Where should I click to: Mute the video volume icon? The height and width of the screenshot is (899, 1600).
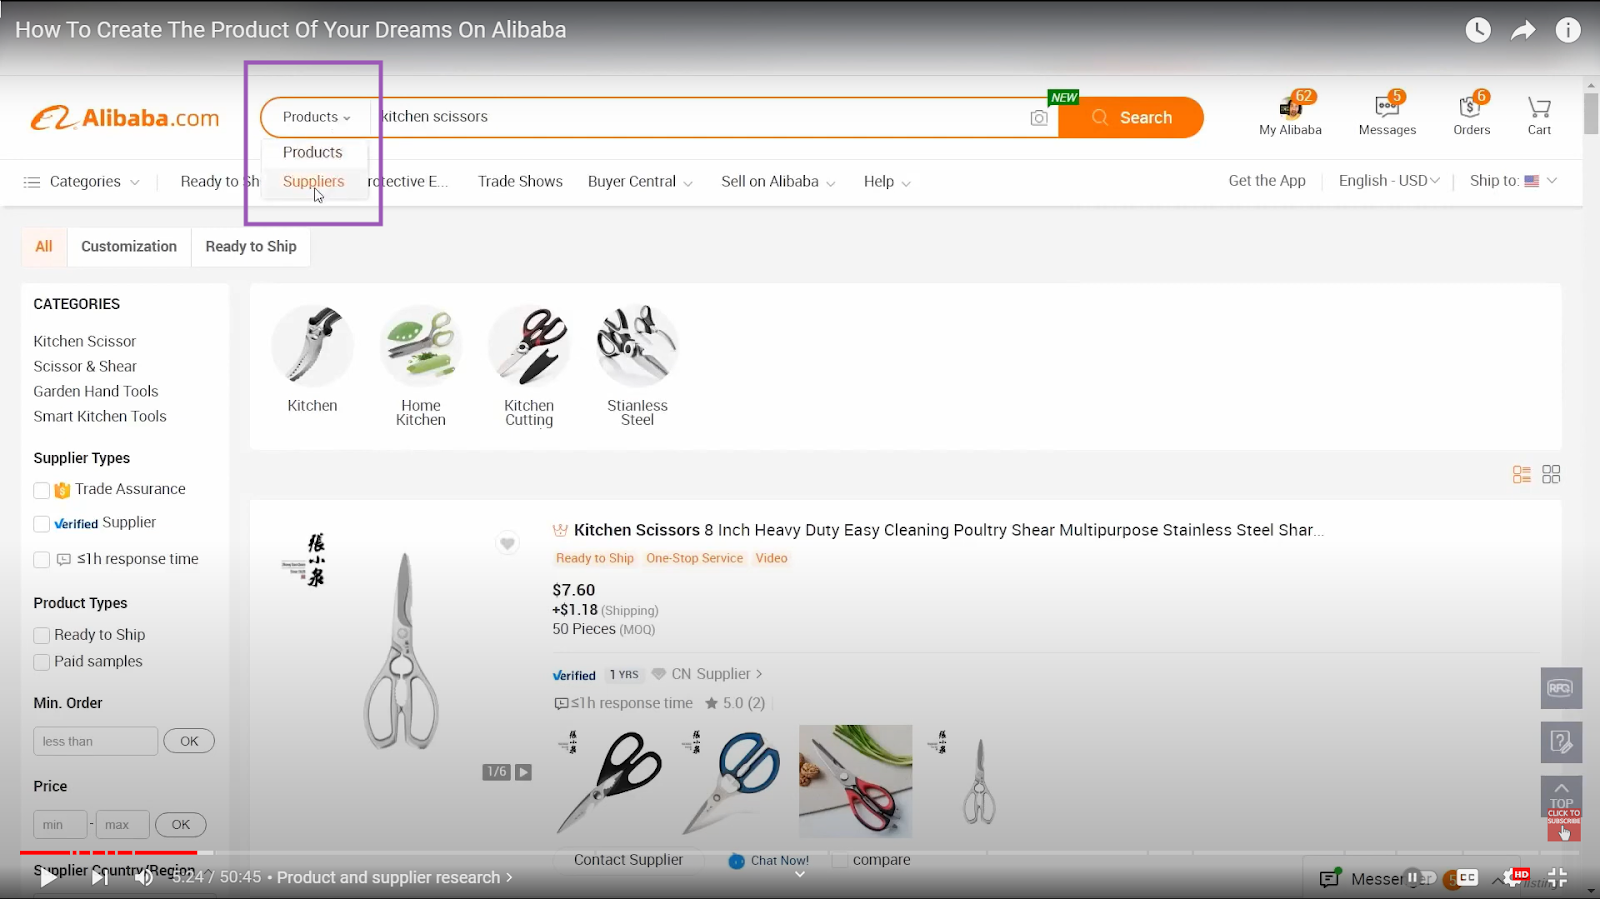144,877
